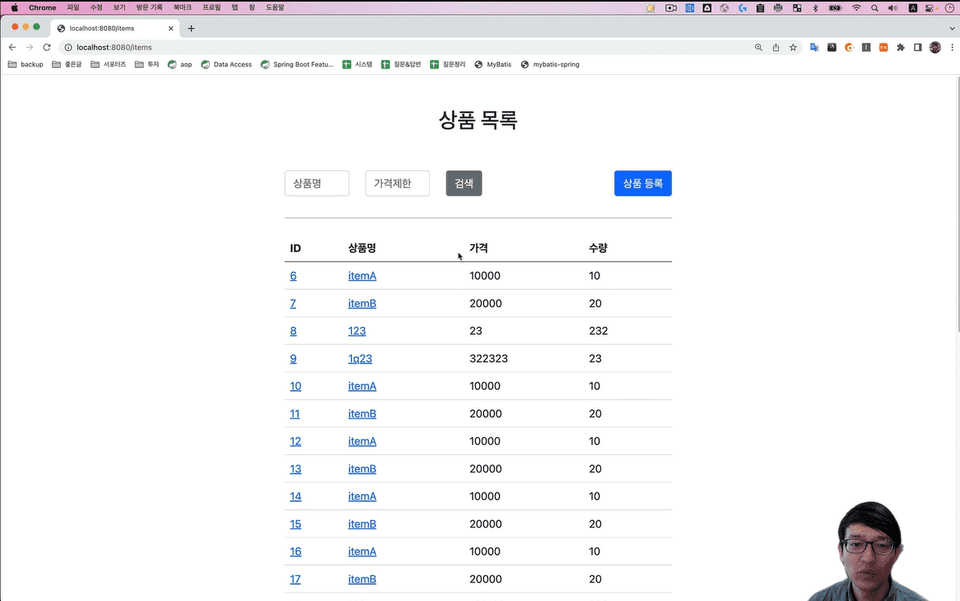The image size is (960, 601).
Task: Click in the address bar URL
Action: pos(114,47)
